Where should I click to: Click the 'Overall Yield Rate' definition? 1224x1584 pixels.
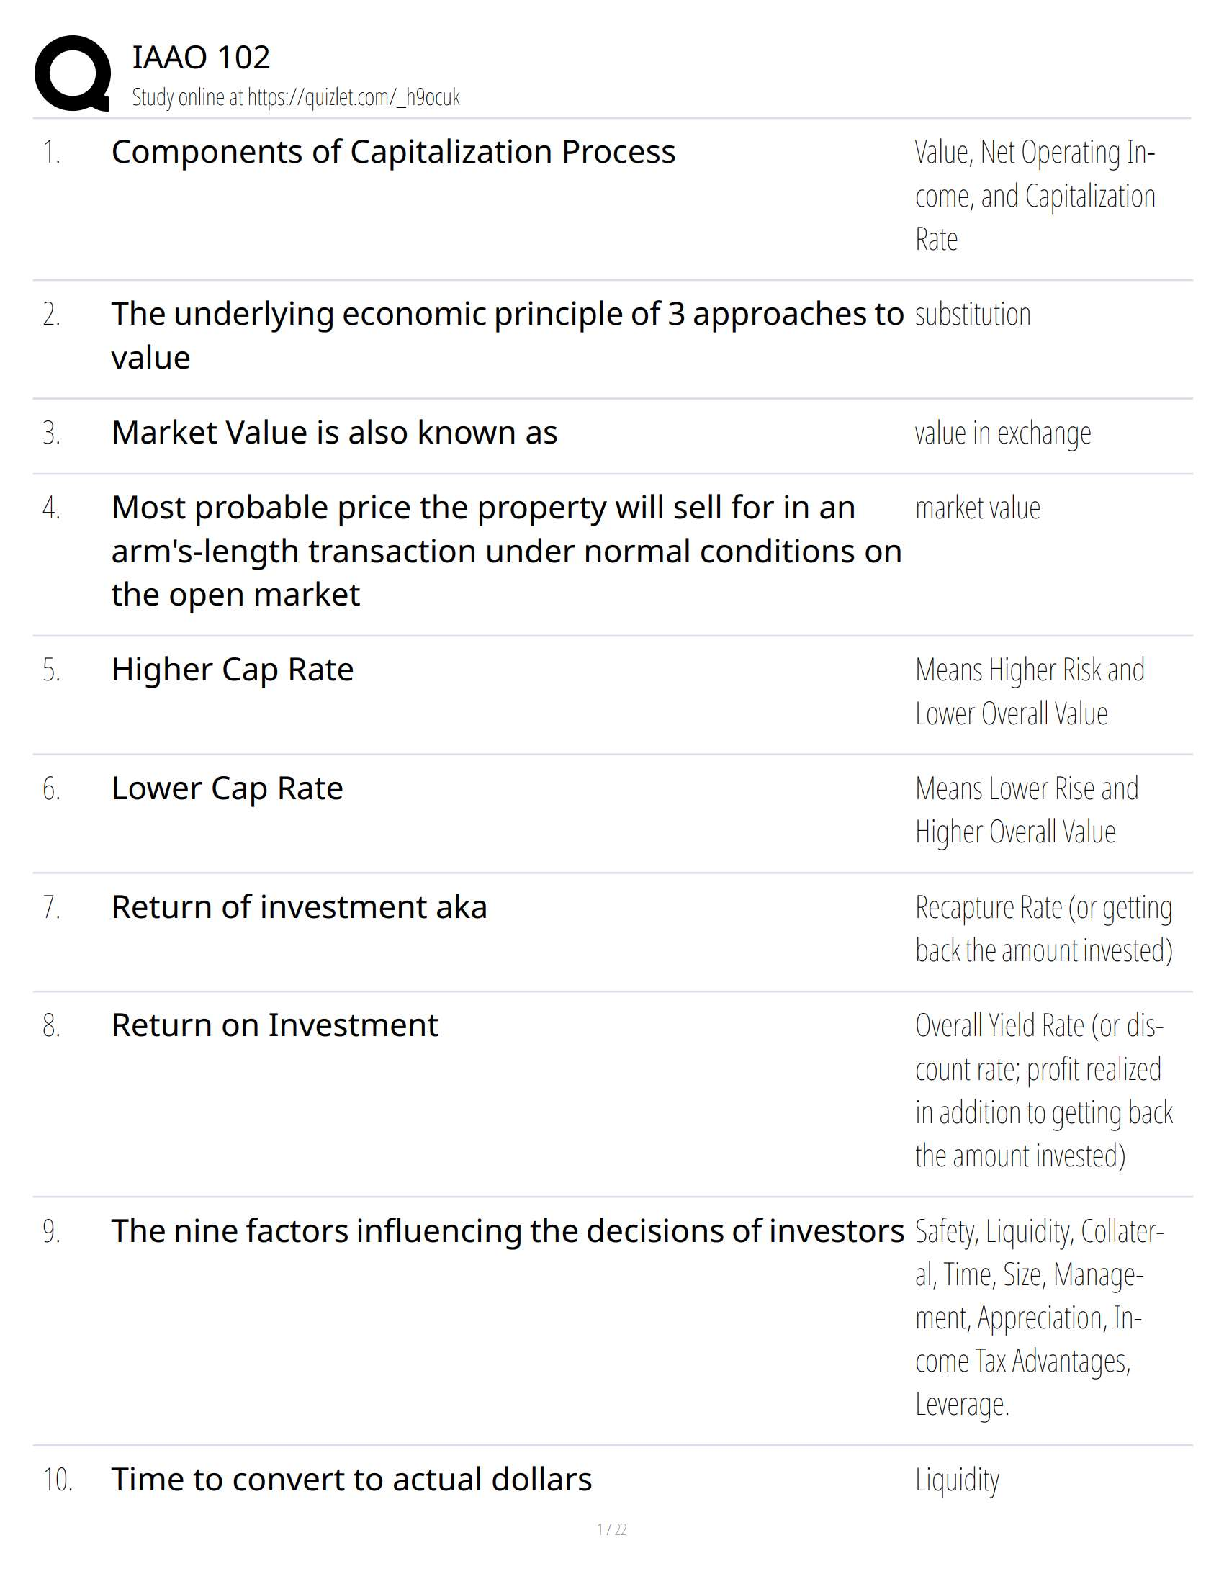pos(1043,1091)
